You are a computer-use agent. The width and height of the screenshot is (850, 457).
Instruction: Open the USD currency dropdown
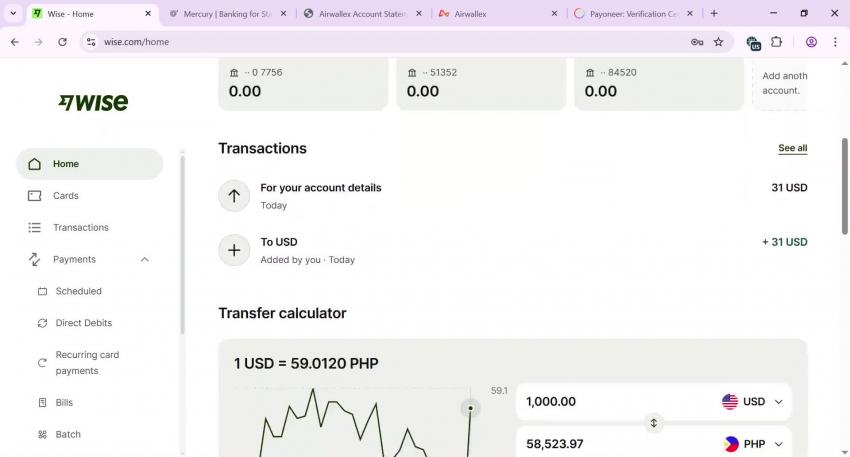click(x=752, y=402)
